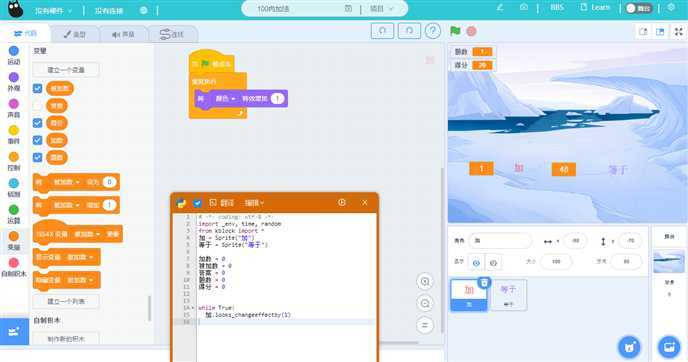Open the hardware selection dropdown in the header
This screenshot has width=688, height=362.
(54, 11)
